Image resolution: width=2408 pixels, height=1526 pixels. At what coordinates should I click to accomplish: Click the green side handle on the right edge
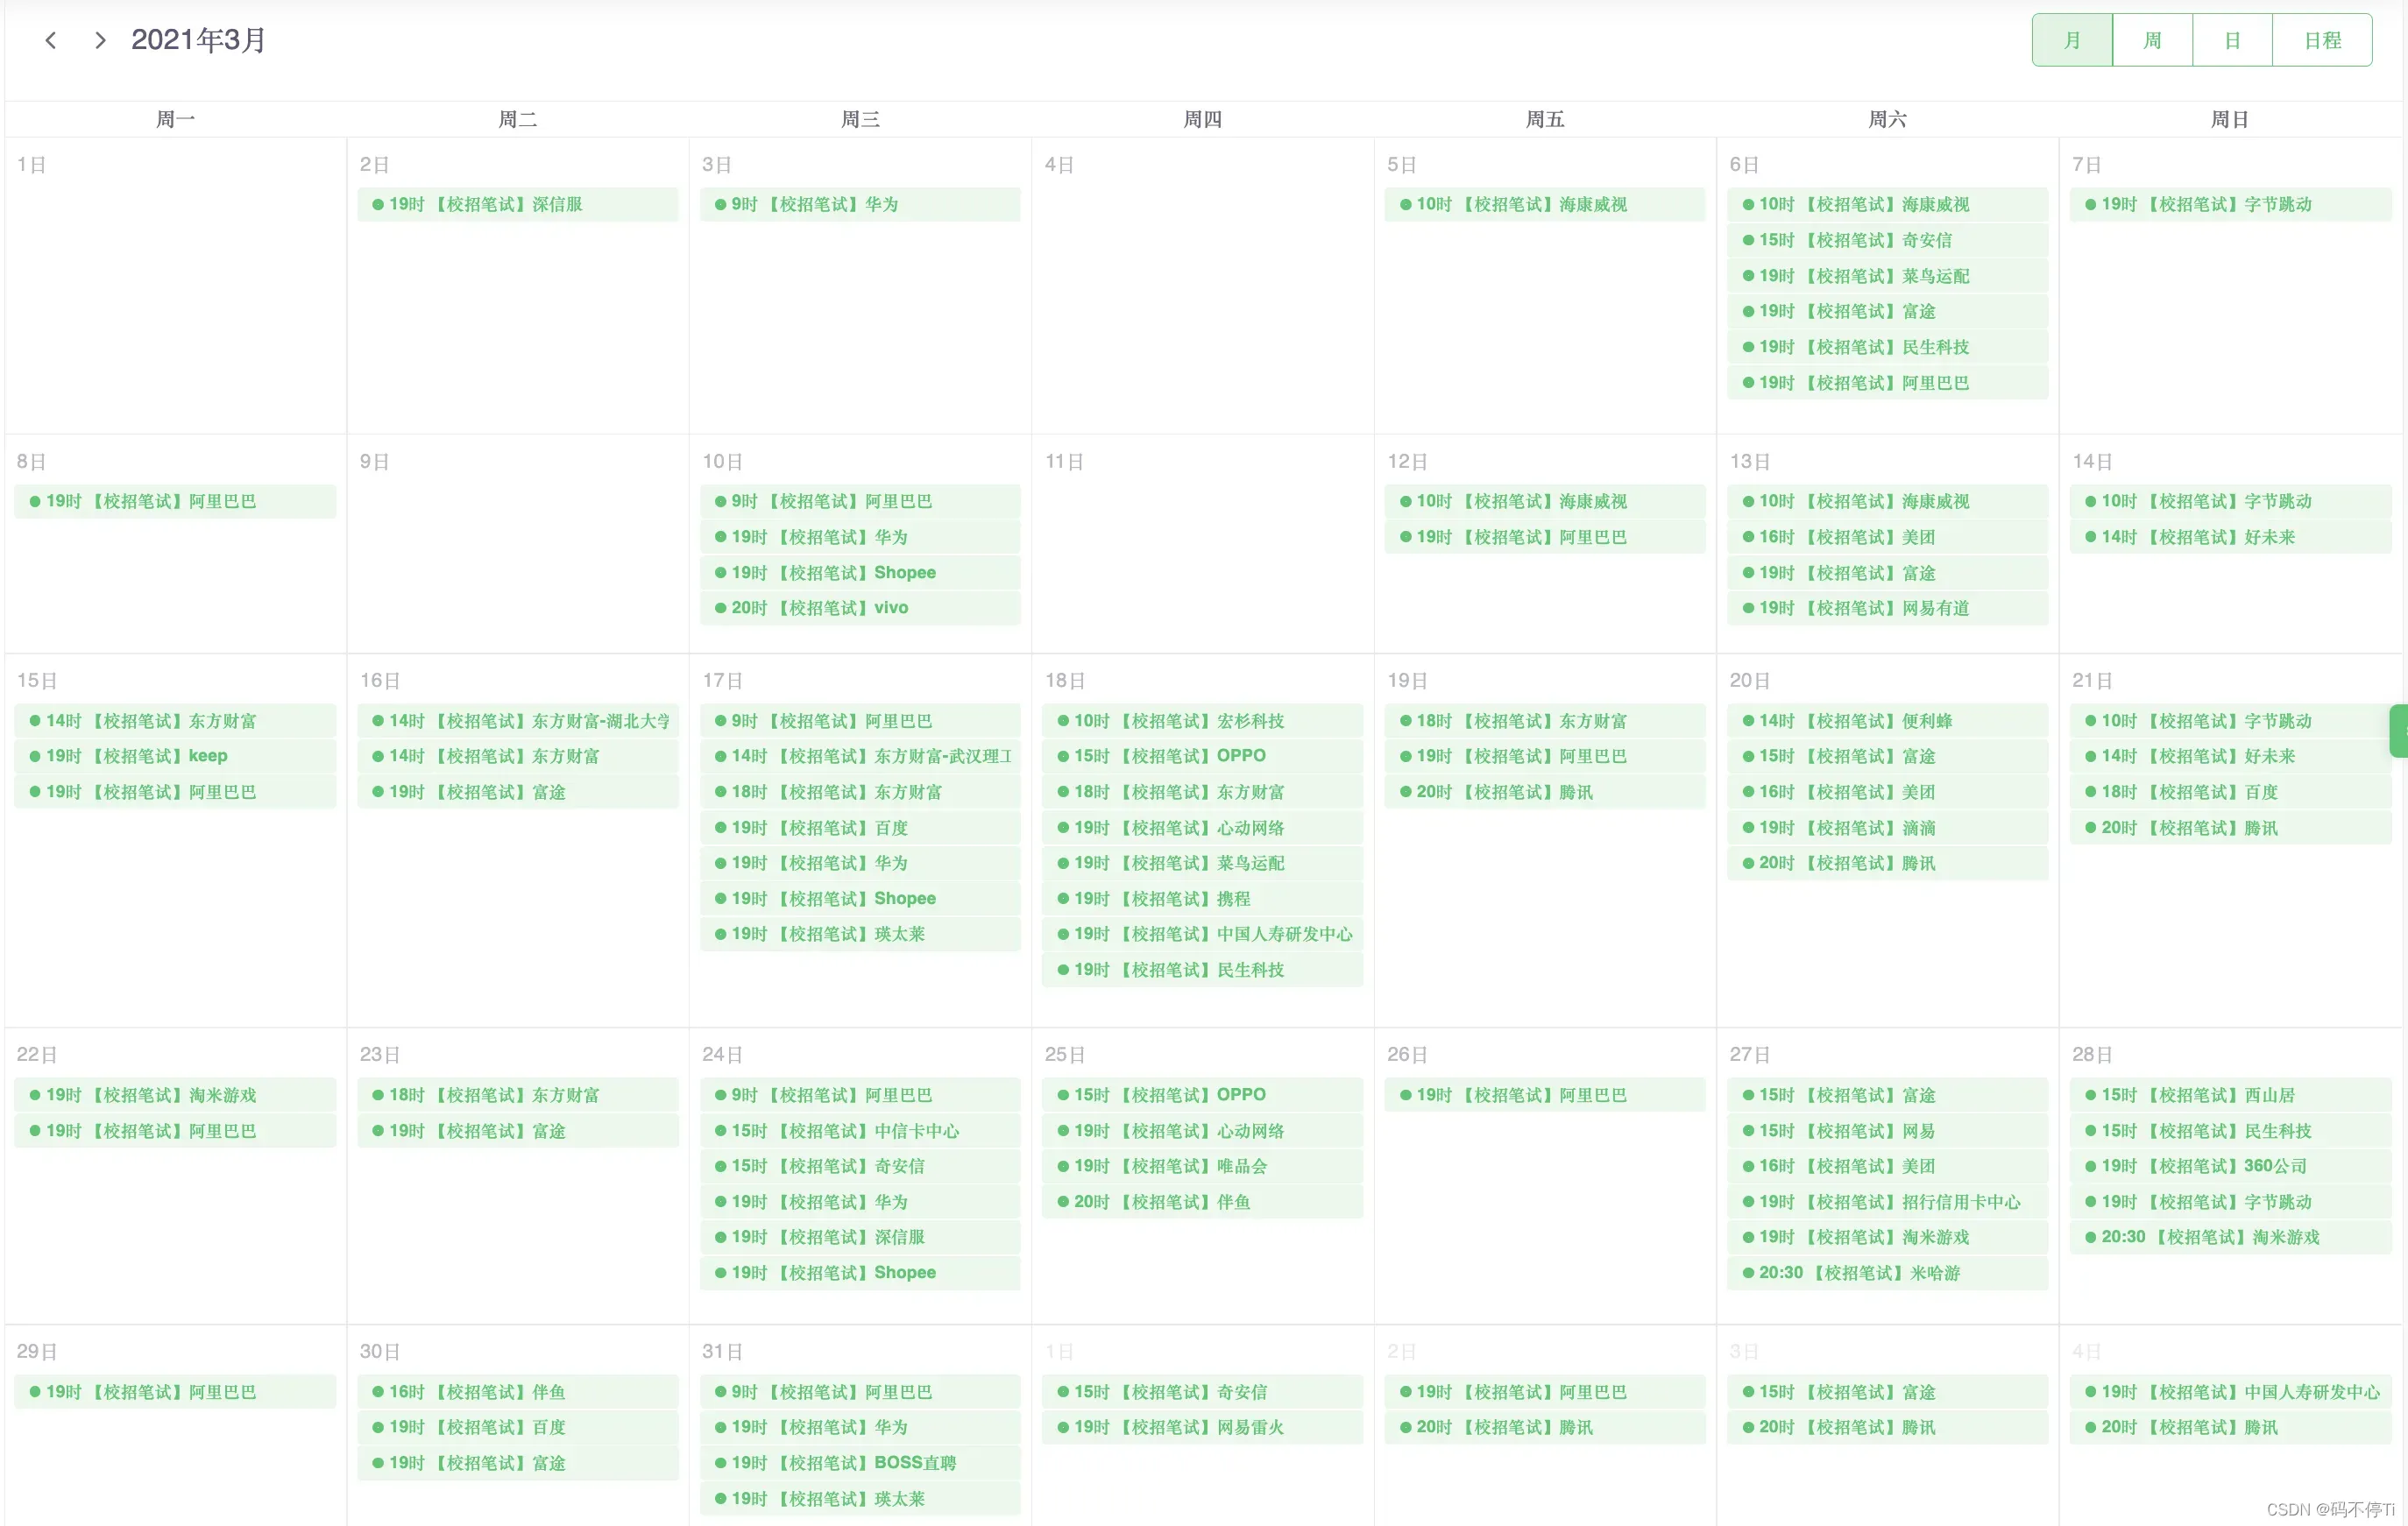pyautogui.click(x=2399, y=731)
